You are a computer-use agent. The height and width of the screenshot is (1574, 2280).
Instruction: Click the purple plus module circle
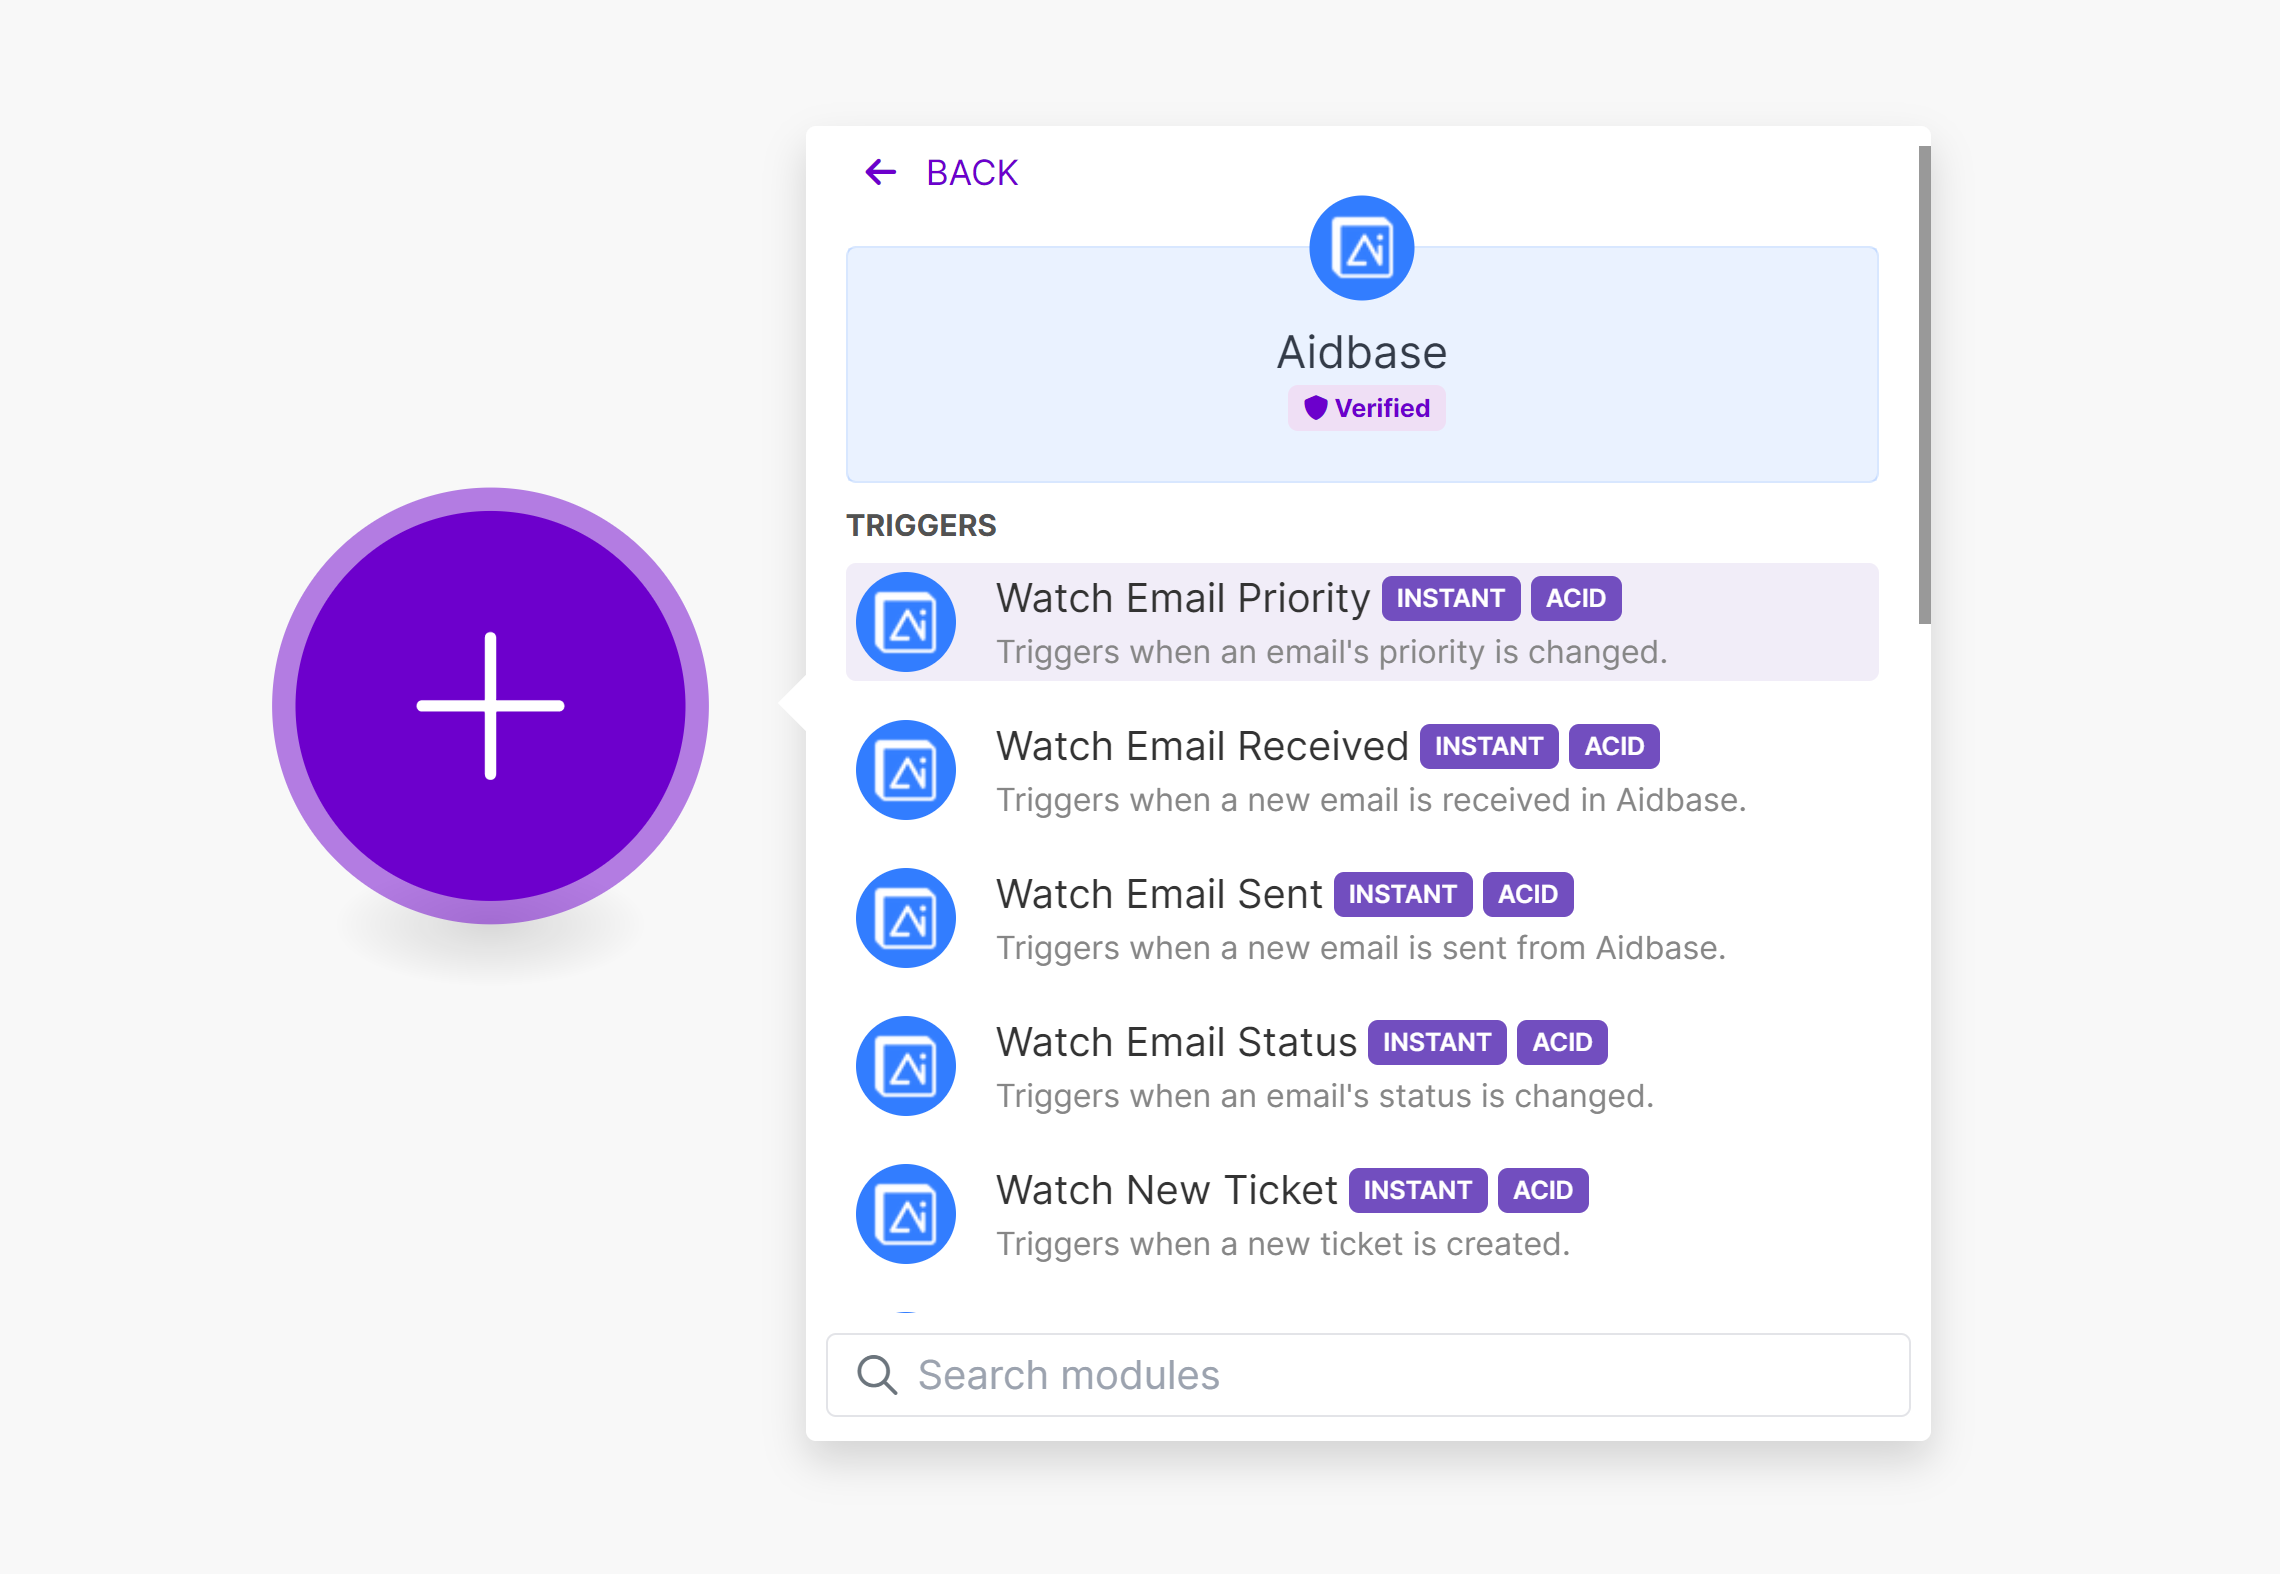490,706
